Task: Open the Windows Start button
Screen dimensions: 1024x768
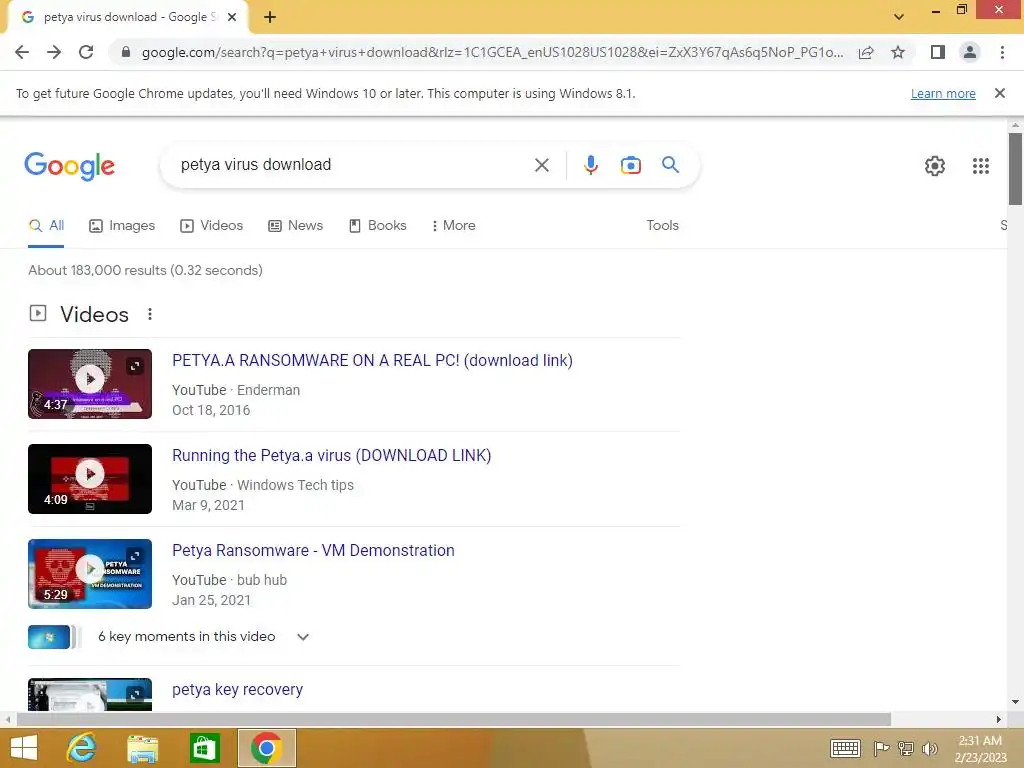Action: click(24, 748)
